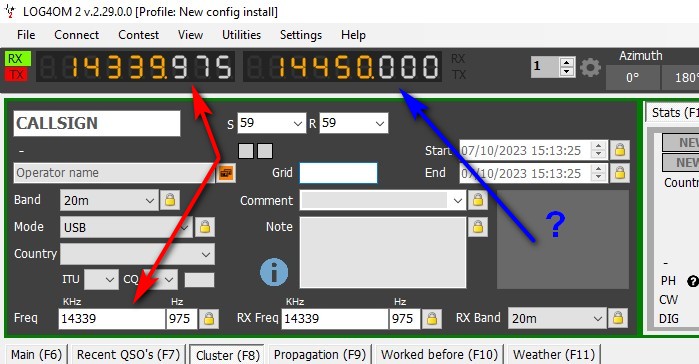
Task: Click the RX indicator button
Action: coord(17,59)
